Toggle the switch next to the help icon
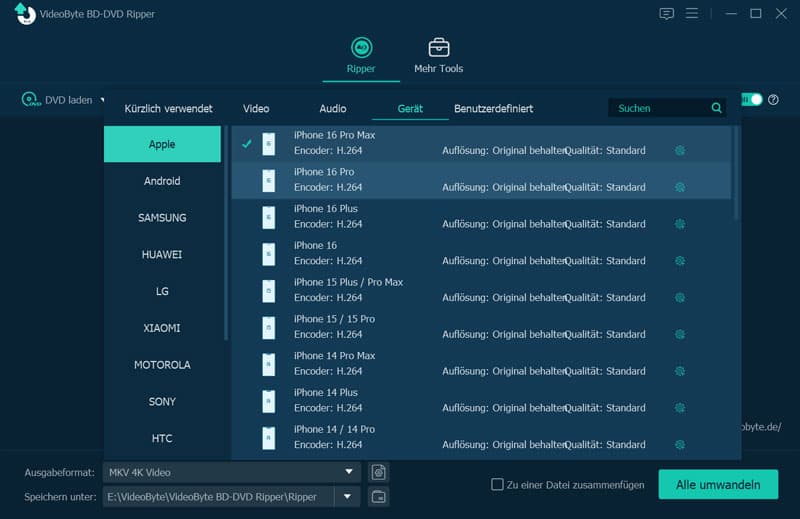The image size is (800, 519). click(752, 100)
